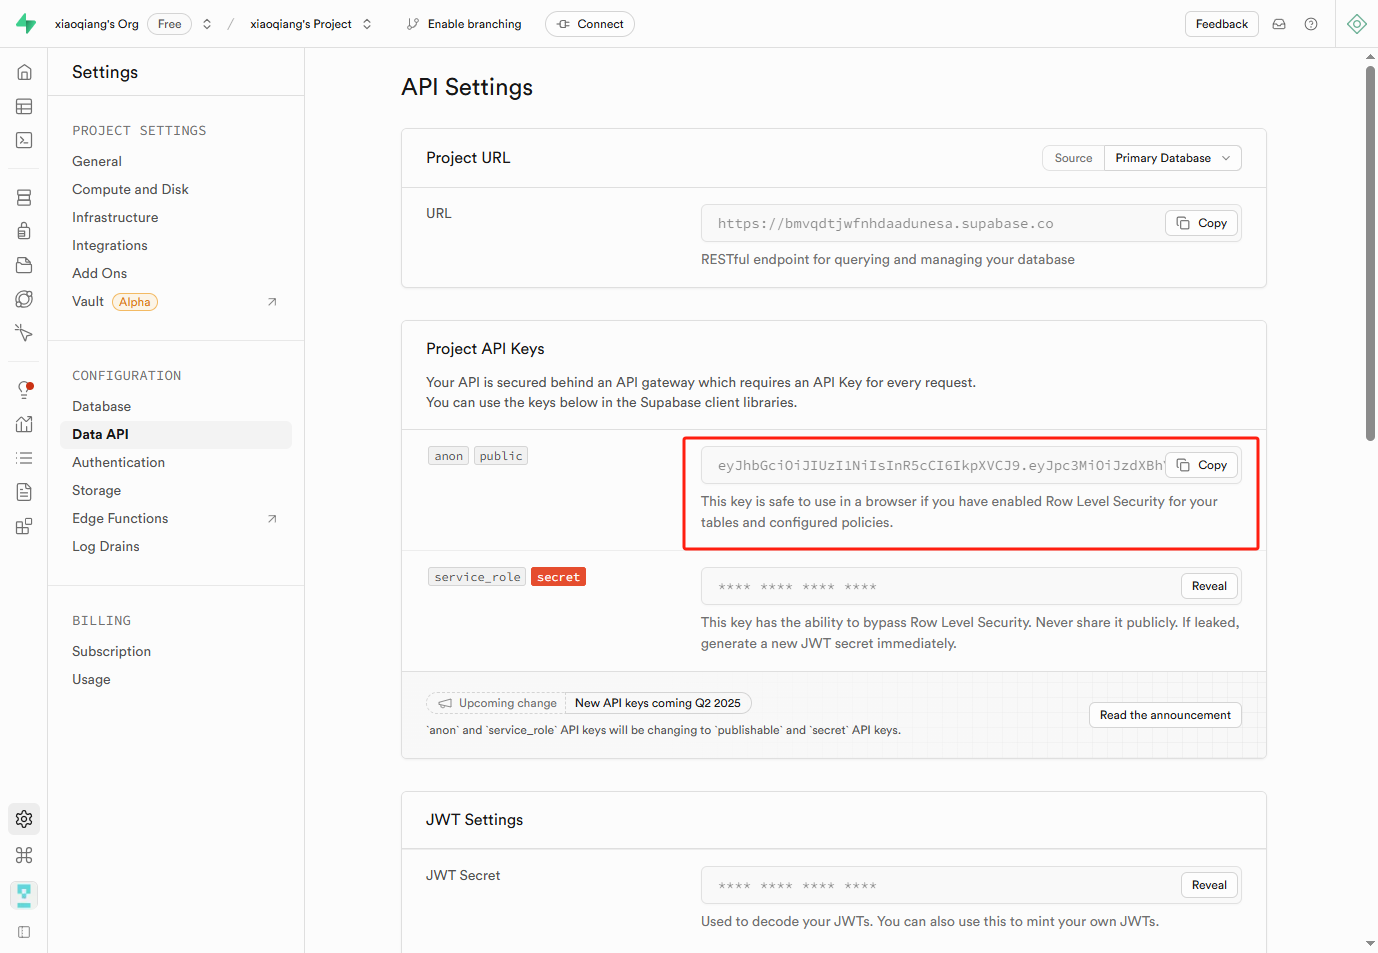Click the Feedback button
Viewport: 1378px width, 953px height.
[x=1222, y=24]
